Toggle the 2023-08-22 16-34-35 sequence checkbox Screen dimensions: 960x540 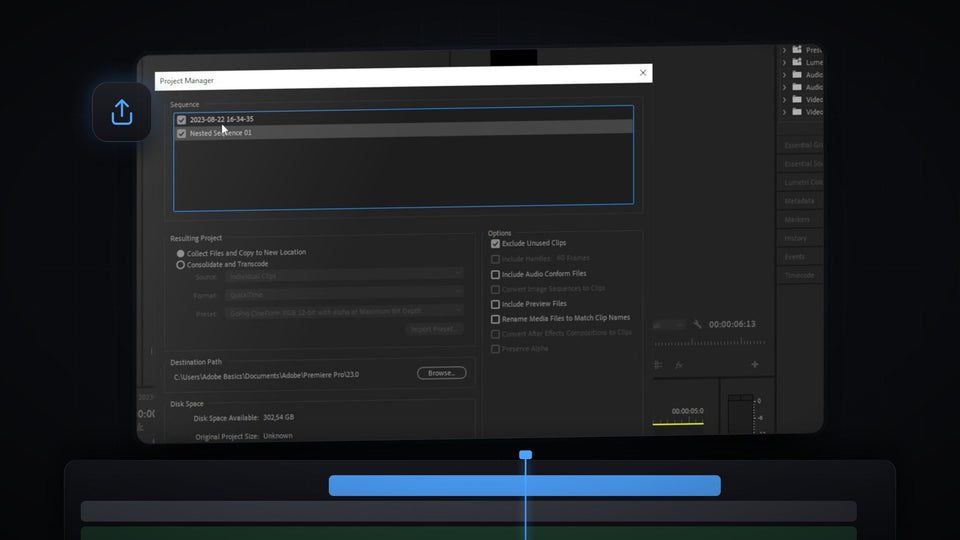click(181, 120)
